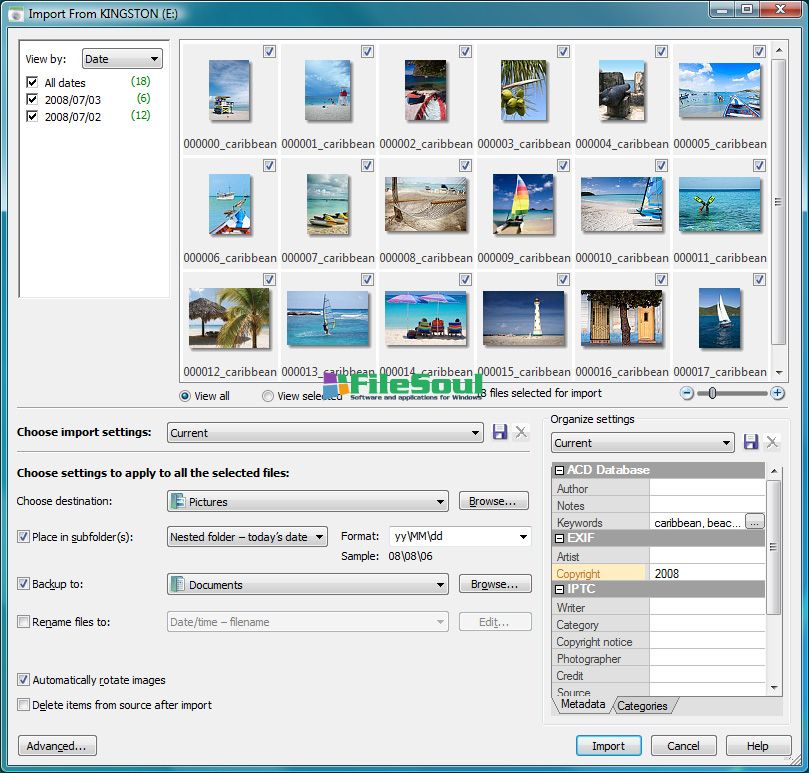
Task: Delete import settings preset with X icon
Action: pyautogui.click(x=521, y=432)
